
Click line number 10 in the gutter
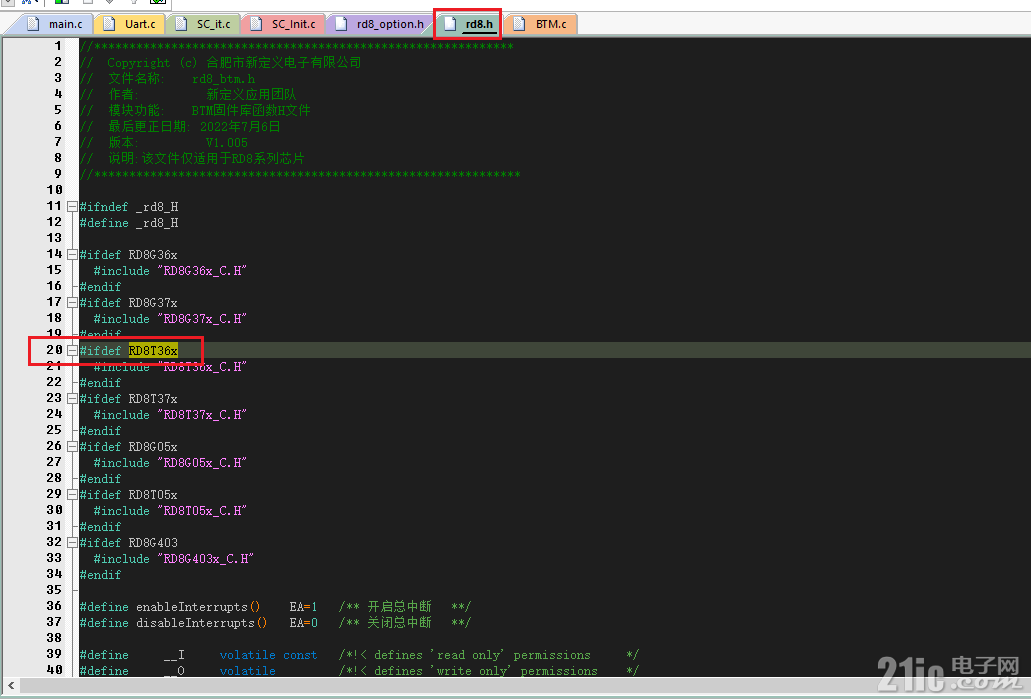54,189
